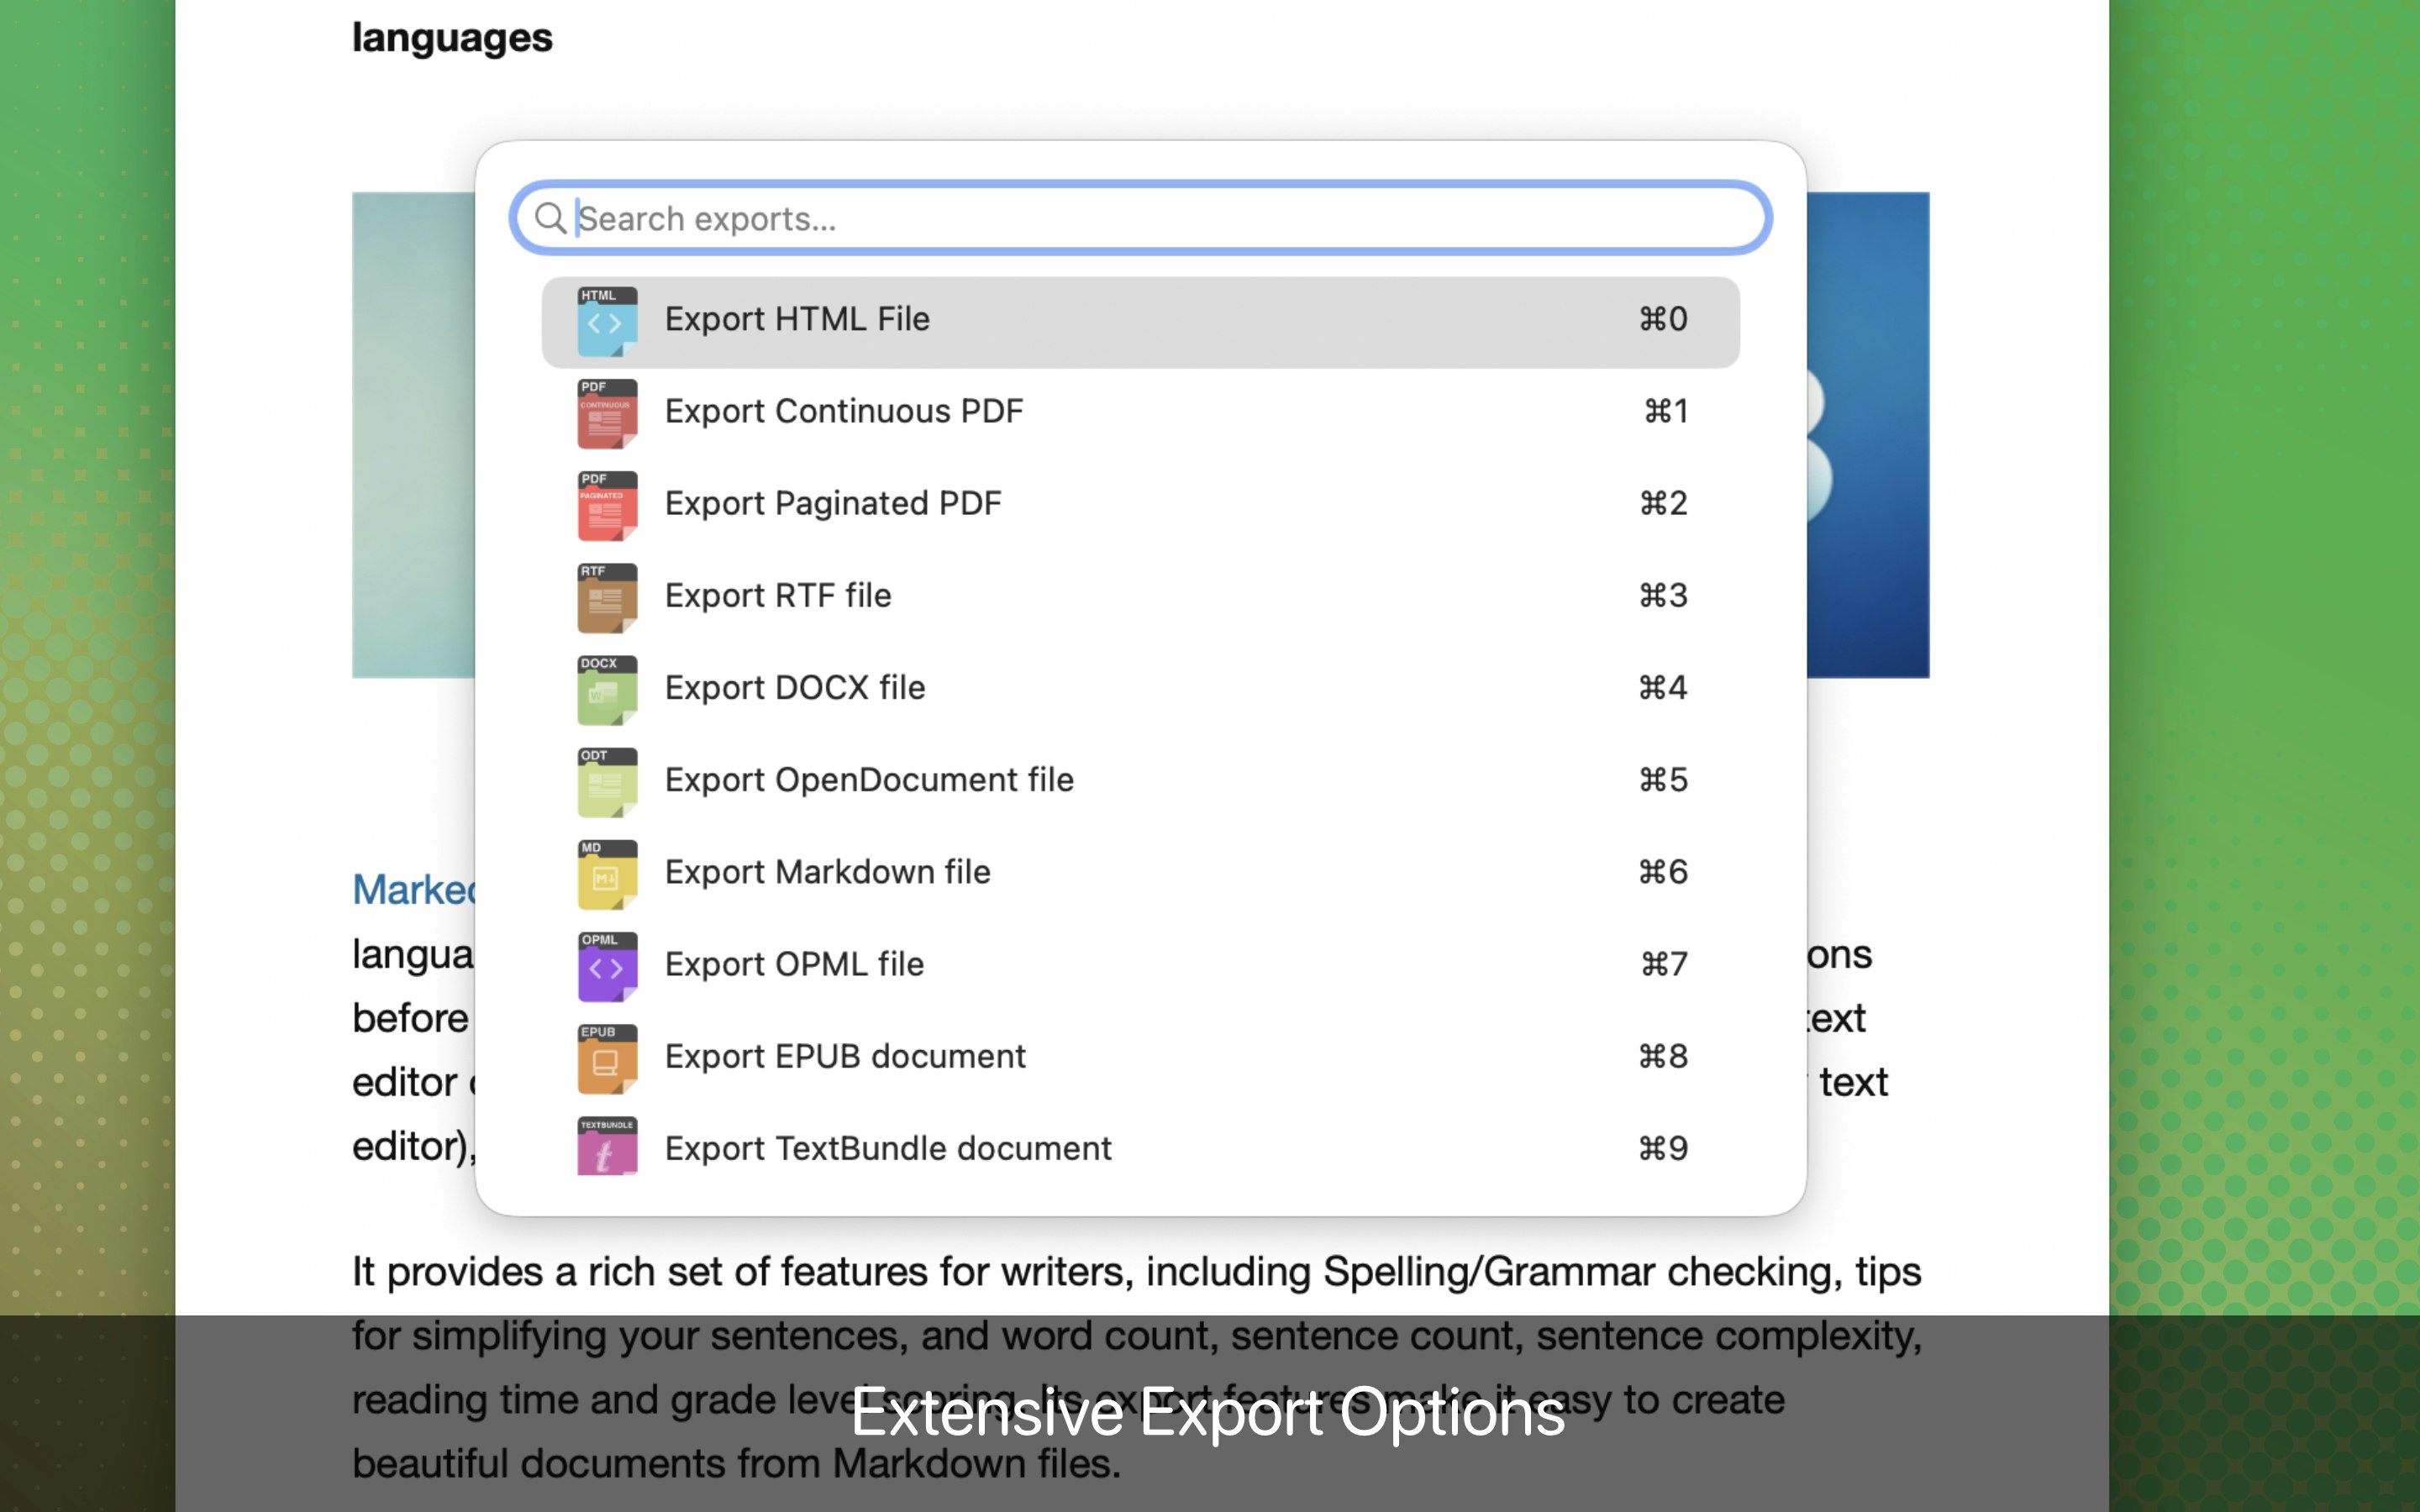Select Export DOCX file
The image size is (2420, 1512).
coord(1140,688)
